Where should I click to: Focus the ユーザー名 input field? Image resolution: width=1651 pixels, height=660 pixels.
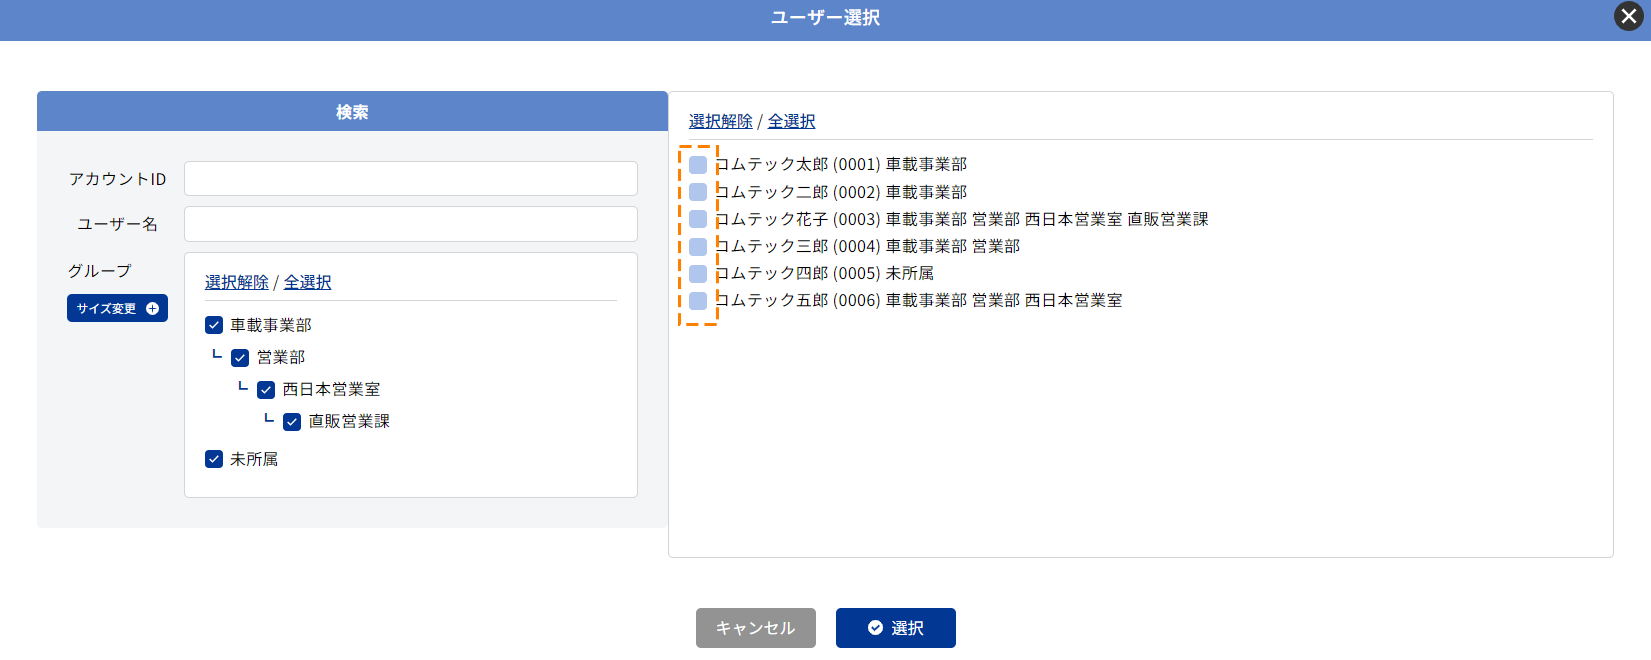pos(411,224)
